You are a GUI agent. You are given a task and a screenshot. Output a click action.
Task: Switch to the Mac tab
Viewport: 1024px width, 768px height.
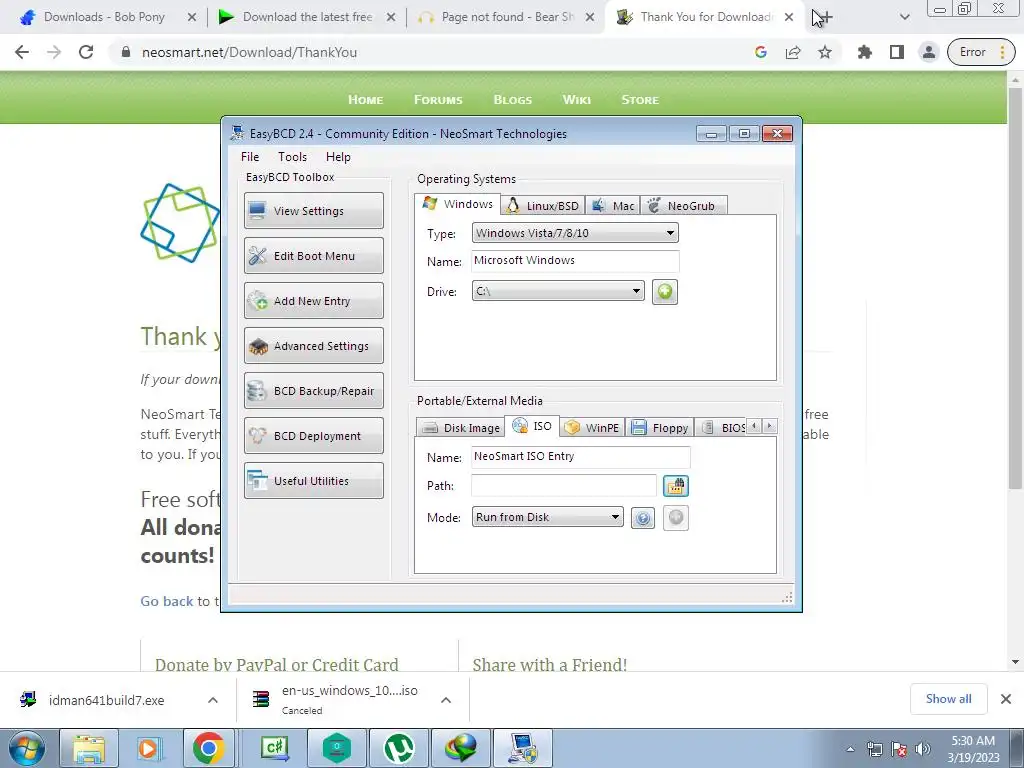[613, 206]
